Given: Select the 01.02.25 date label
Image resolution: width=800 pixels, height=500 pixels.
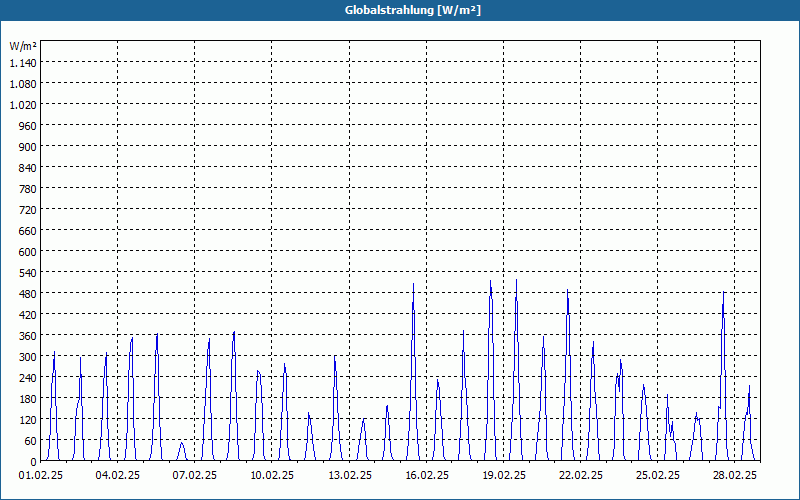Looking at the screenshot, I should [x=41, y=476].
